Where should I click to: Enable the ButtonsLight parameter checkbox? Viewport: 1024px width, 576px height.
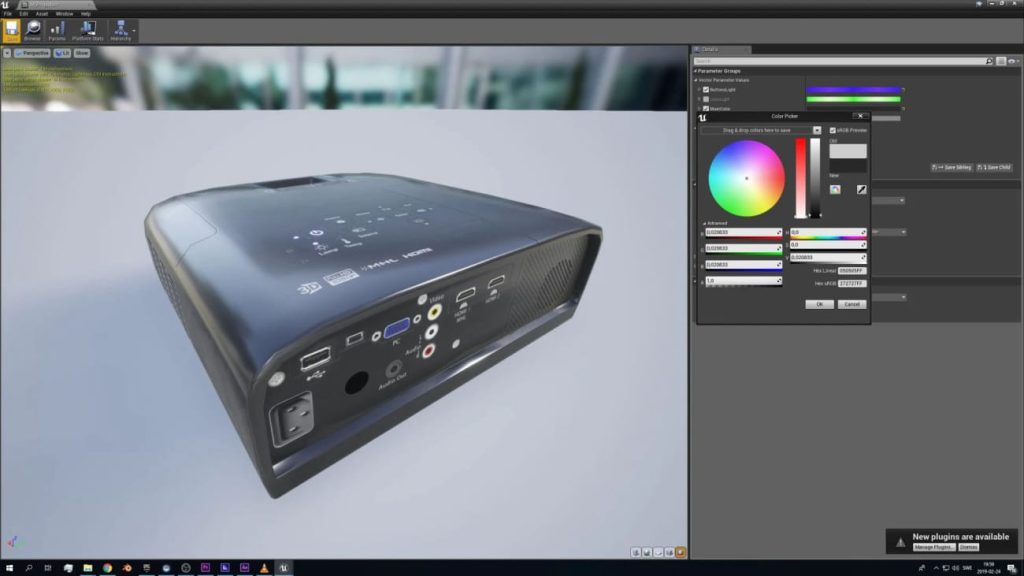pyautogui.click(x=705, y=90)
